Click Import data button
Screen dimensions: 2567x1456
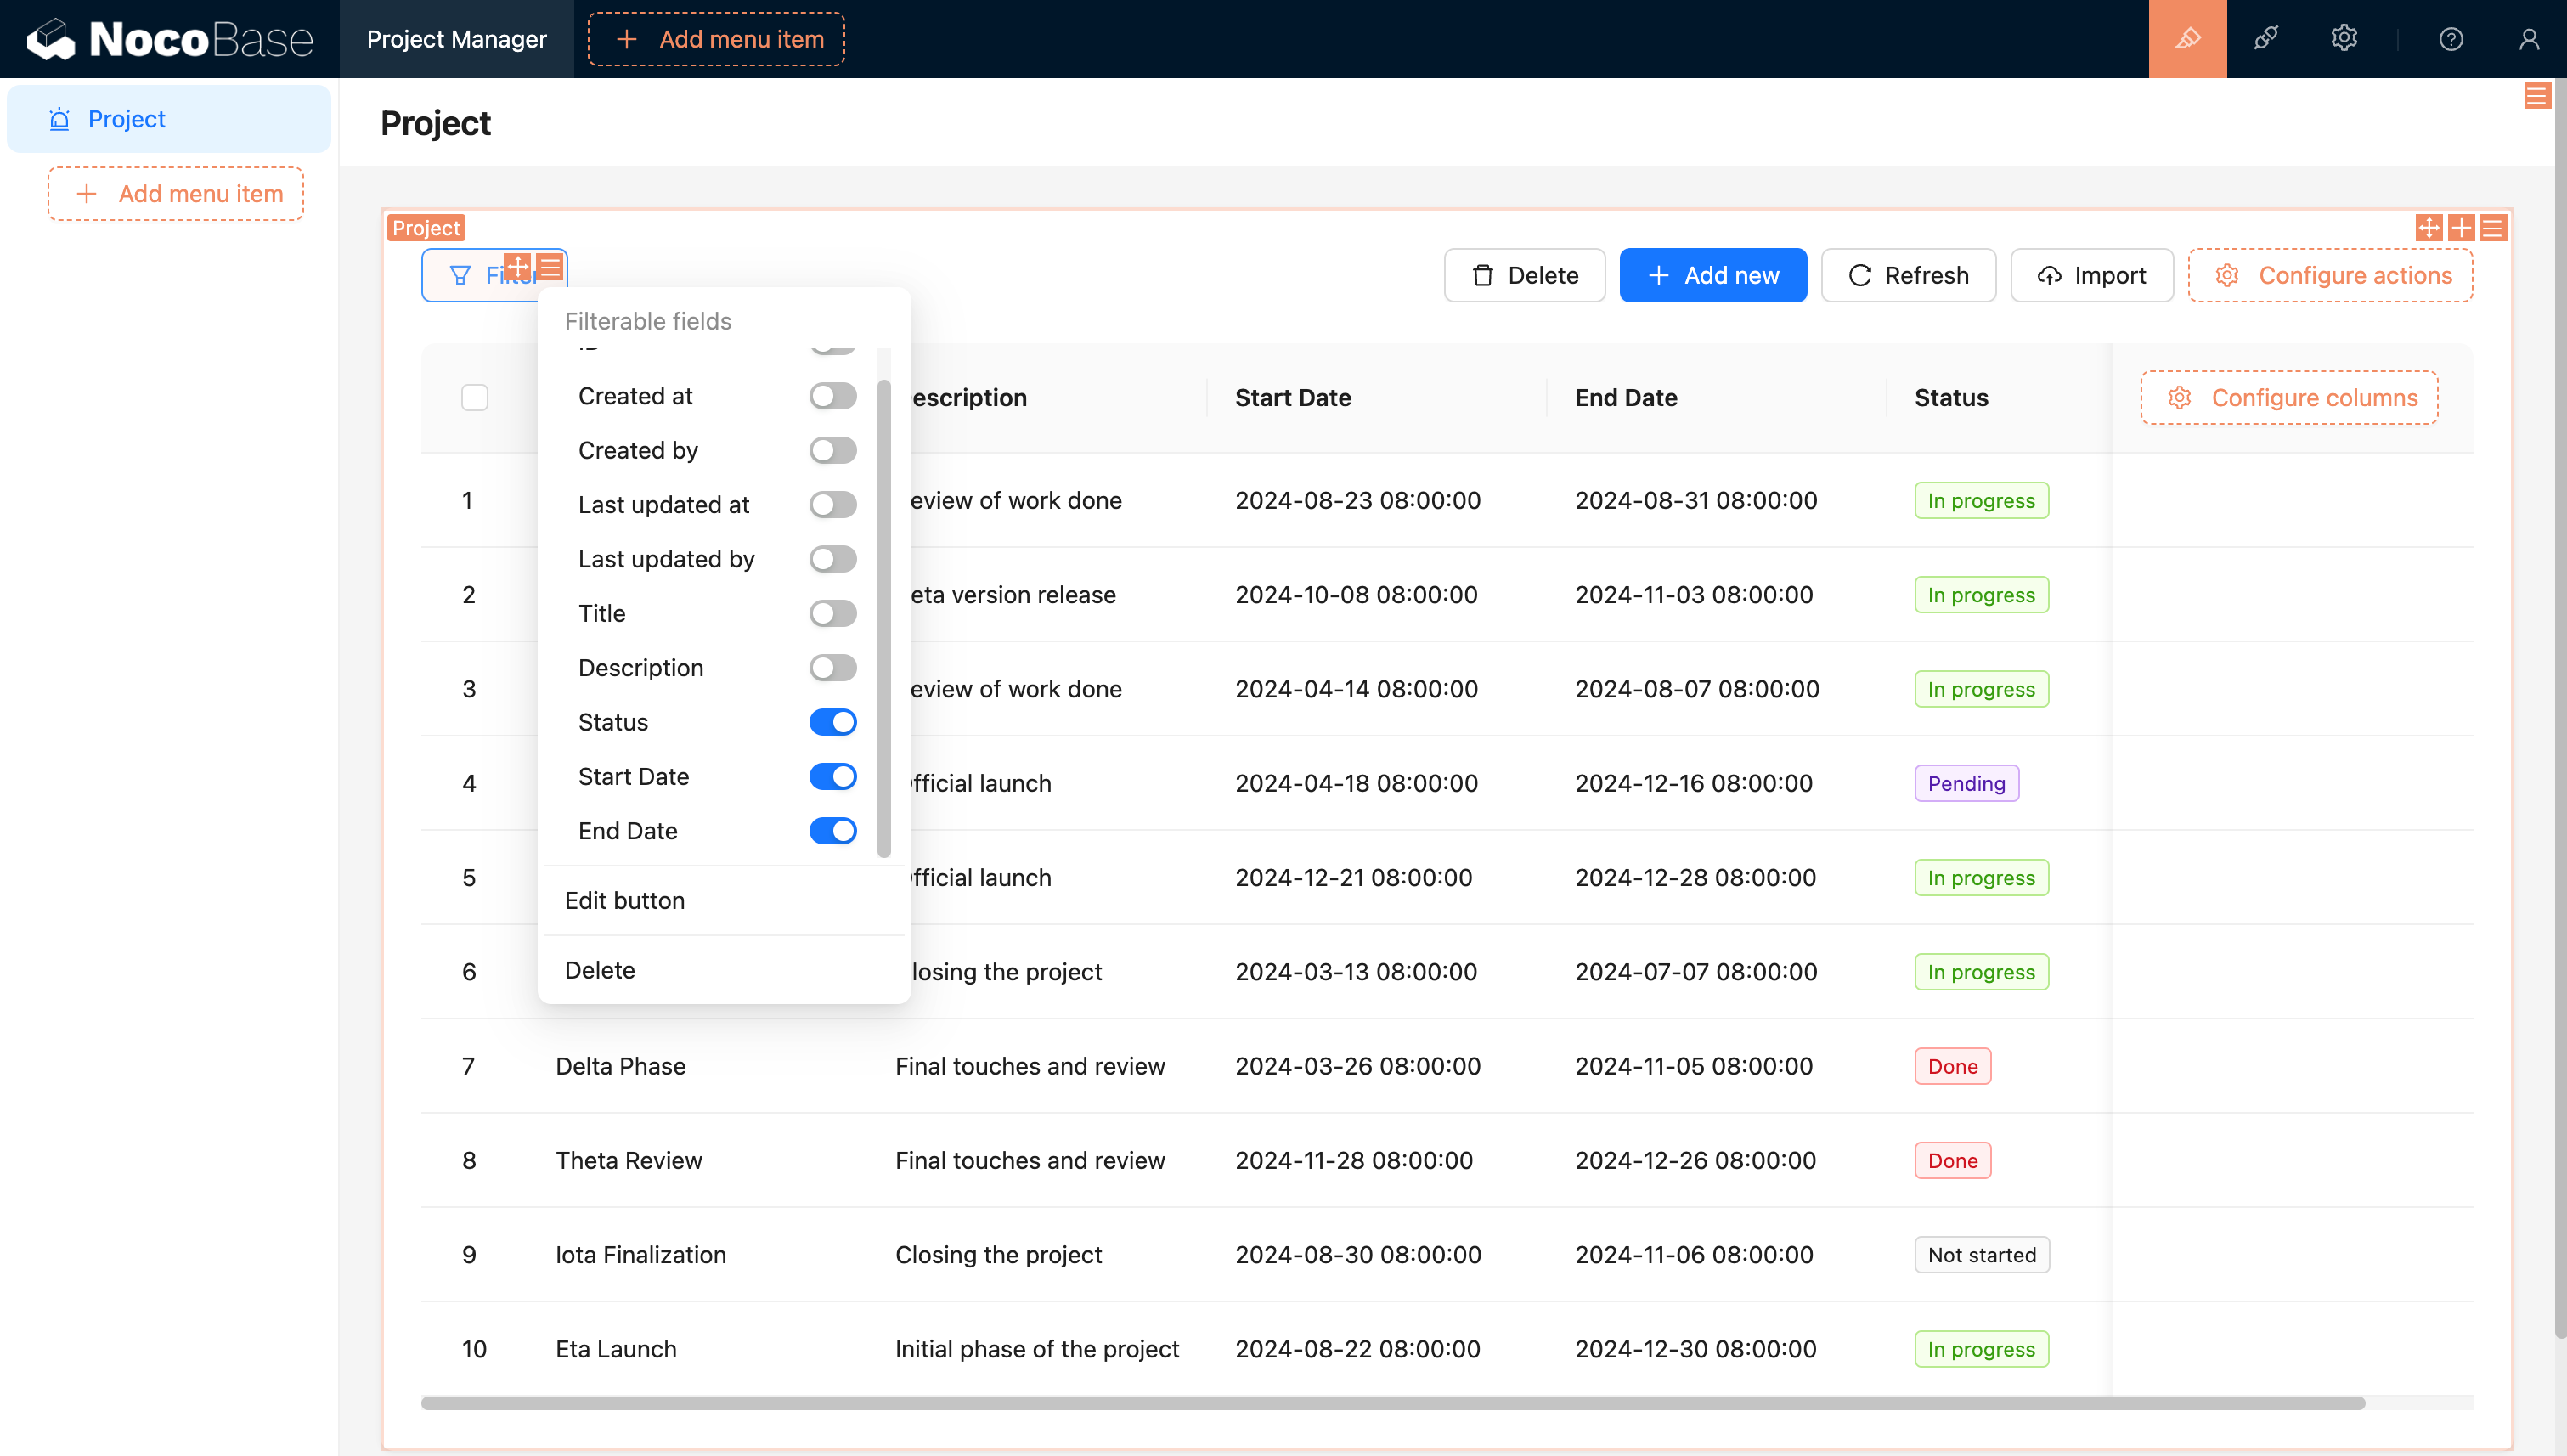pyautogui.click(x=2091, y=274)
